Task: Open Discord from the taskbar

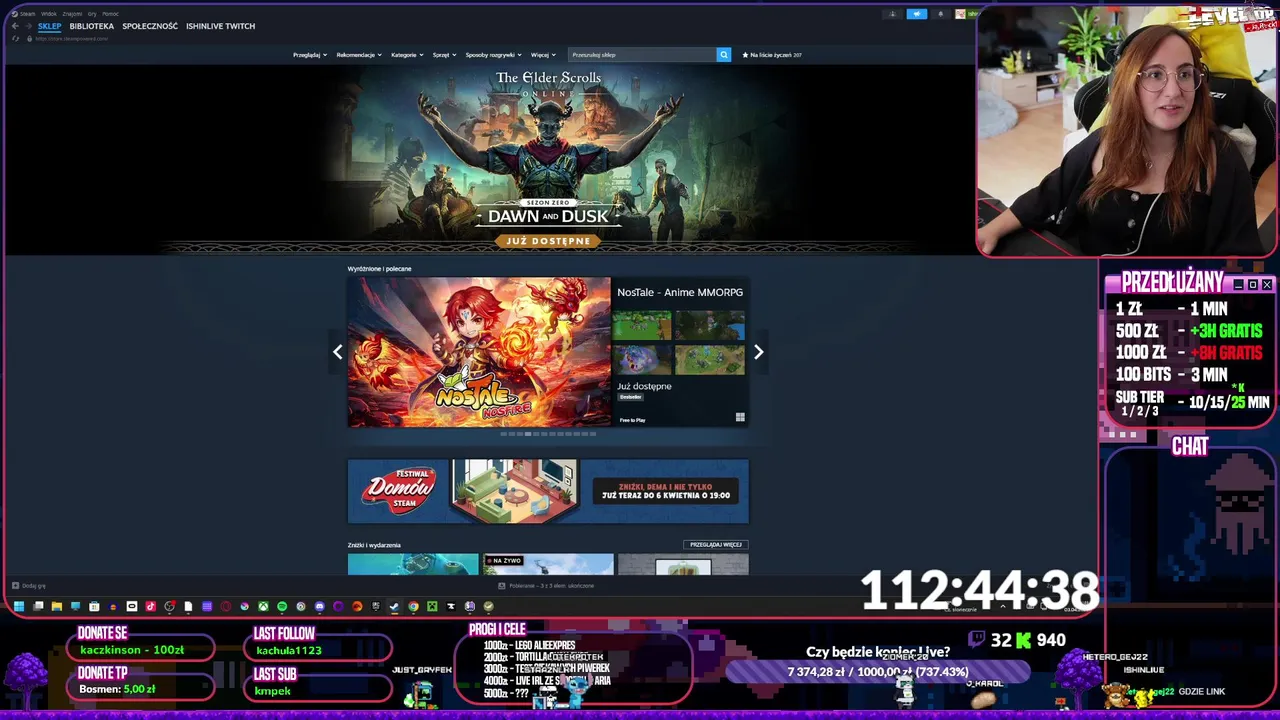Action: coord(319,606)
